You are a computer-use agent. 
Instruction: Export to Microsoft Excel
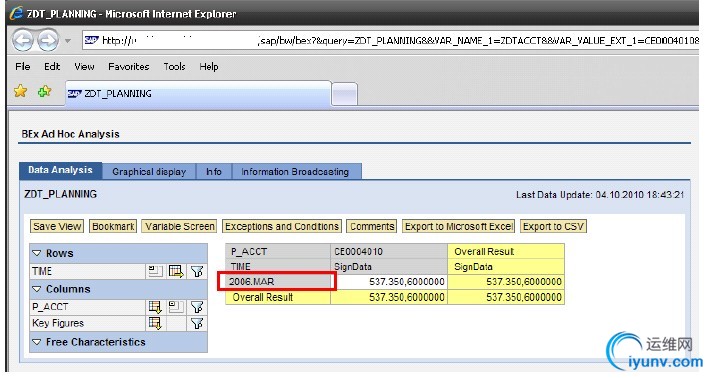458,227
